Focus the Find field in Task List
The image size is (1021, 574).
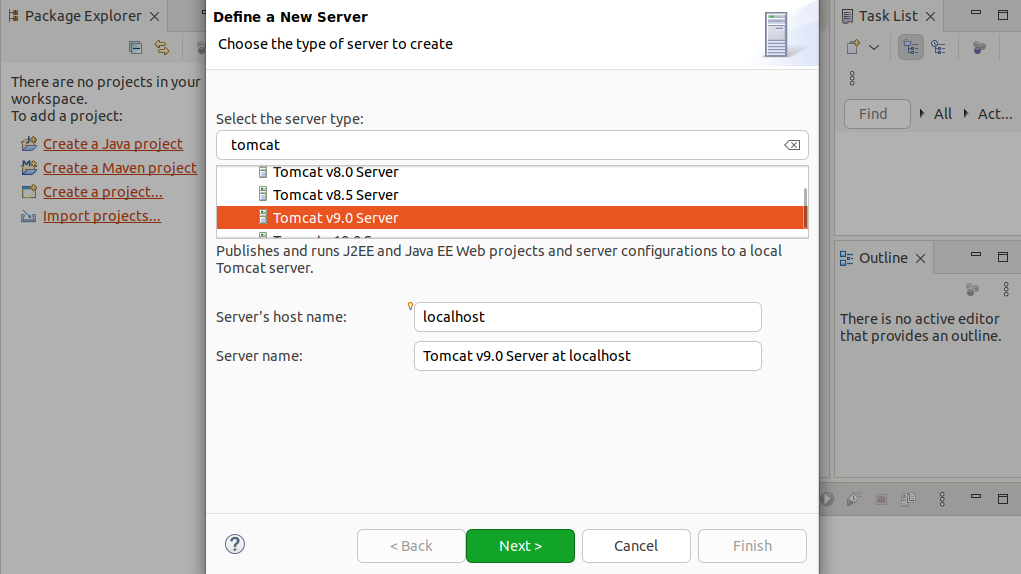coord(877,114)
